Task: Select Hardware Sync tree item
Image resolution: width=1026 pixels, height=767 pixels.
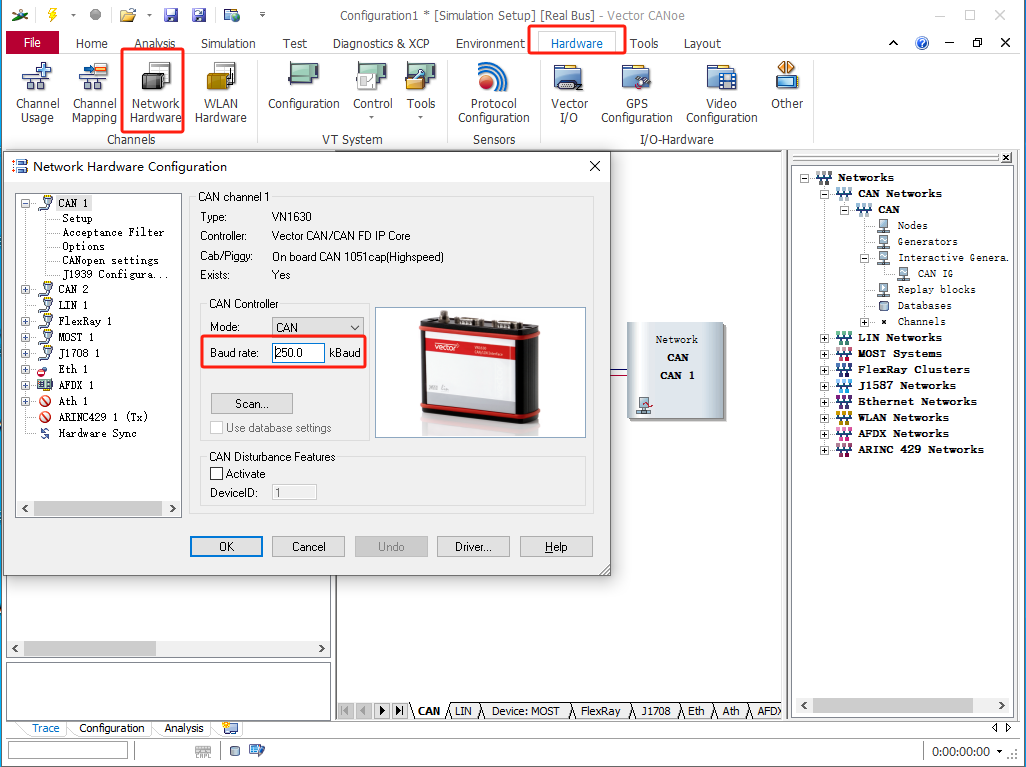Action: point(97,433)
